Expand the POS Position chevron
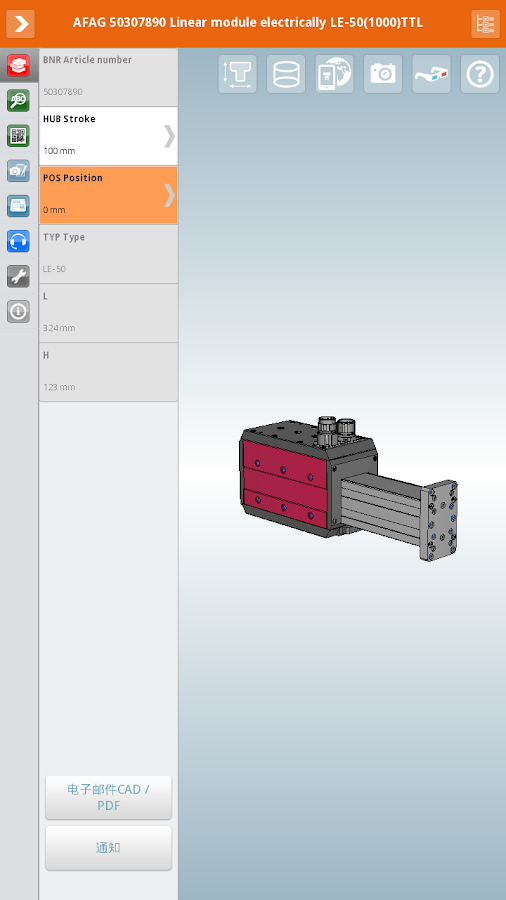Viewport: 506px width, 900px height. (169, 195)
